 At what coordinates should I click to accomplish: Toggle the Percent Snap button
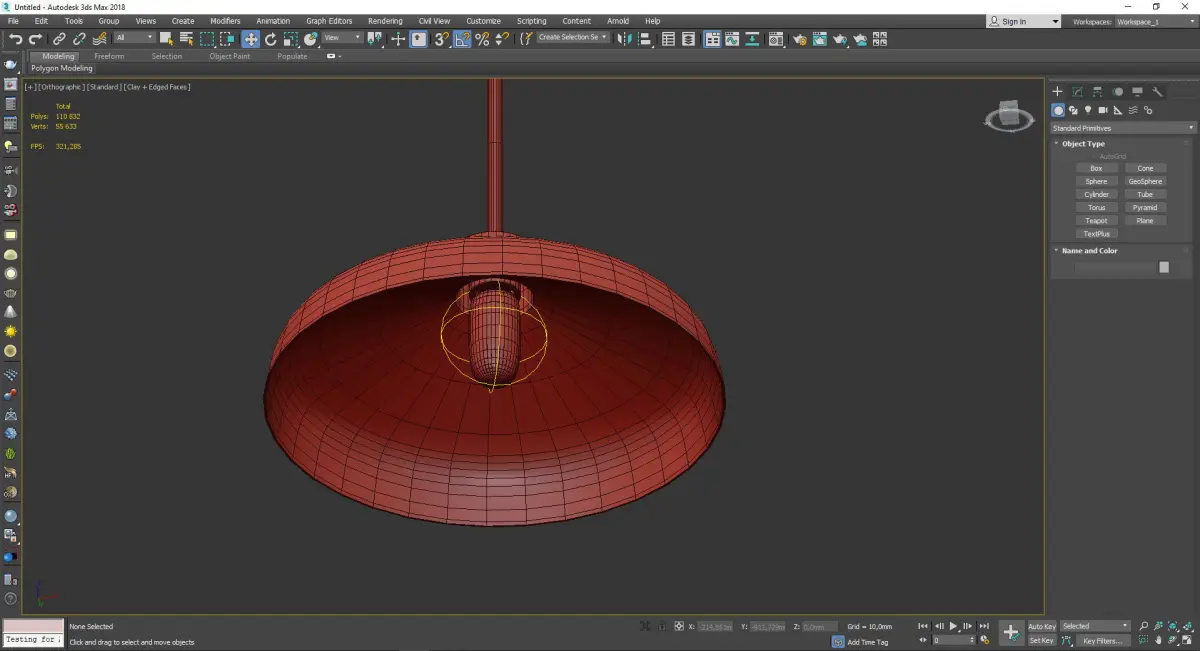(x=482, y=39)
